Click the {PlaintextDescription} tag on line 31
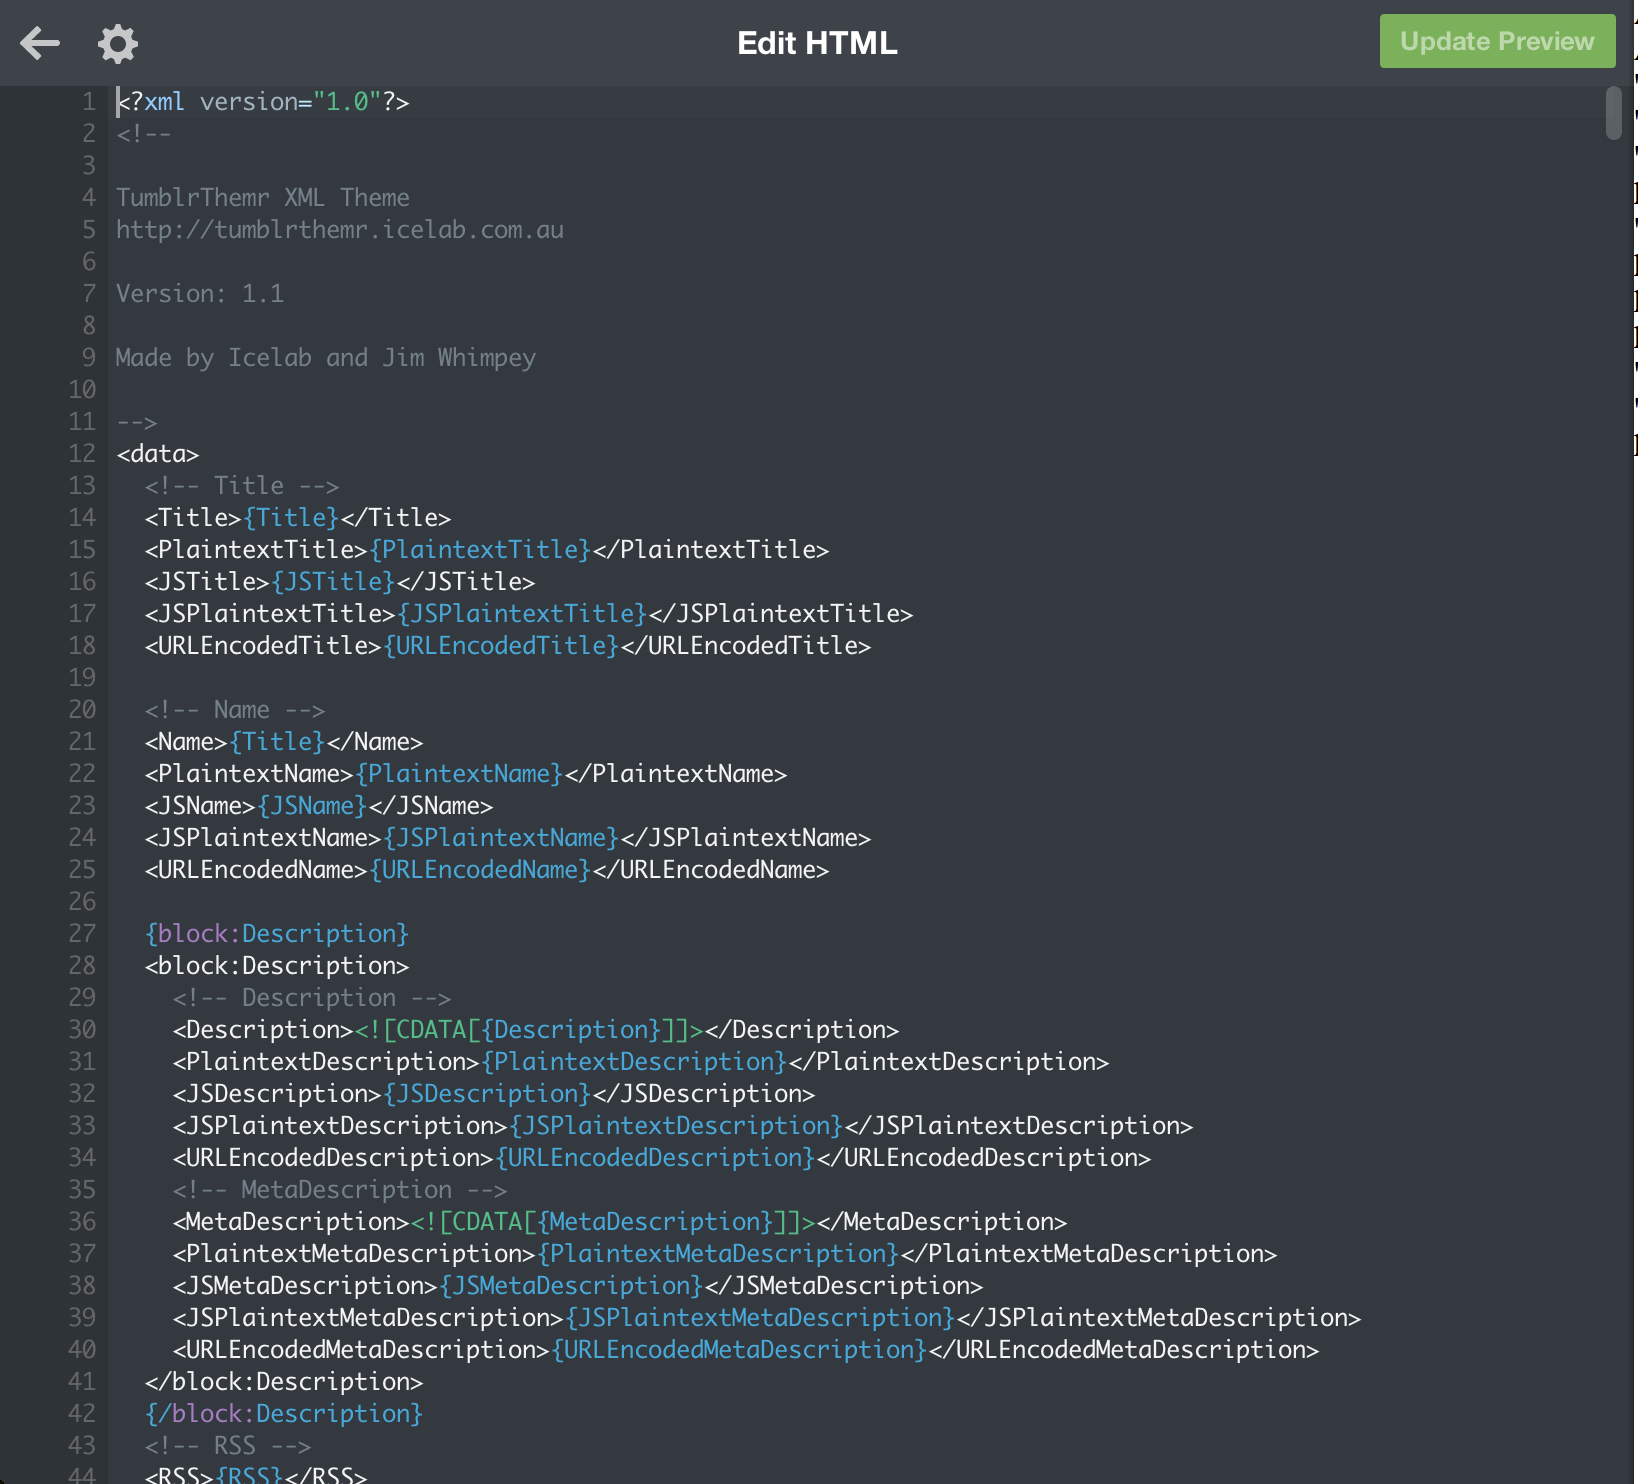1638x1484 pixels. 632,1061
